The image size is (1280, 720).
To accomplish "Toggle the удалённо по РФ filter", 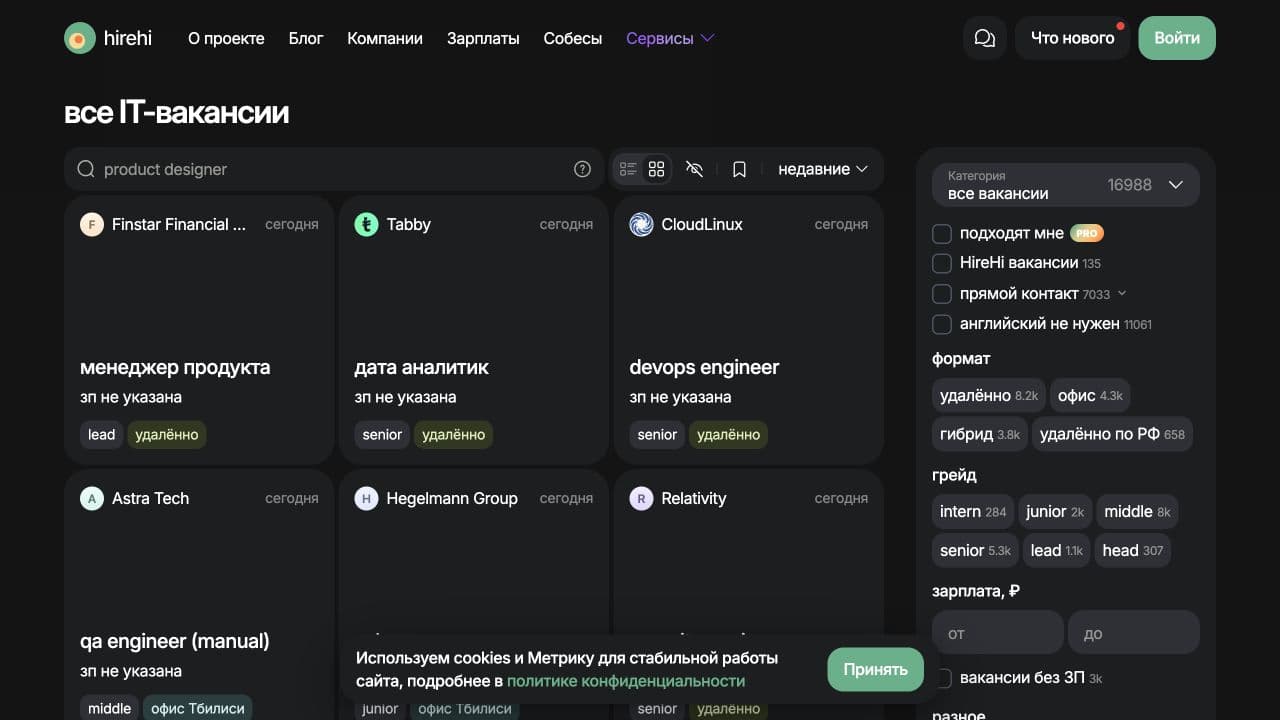I will click(1112, 434).
